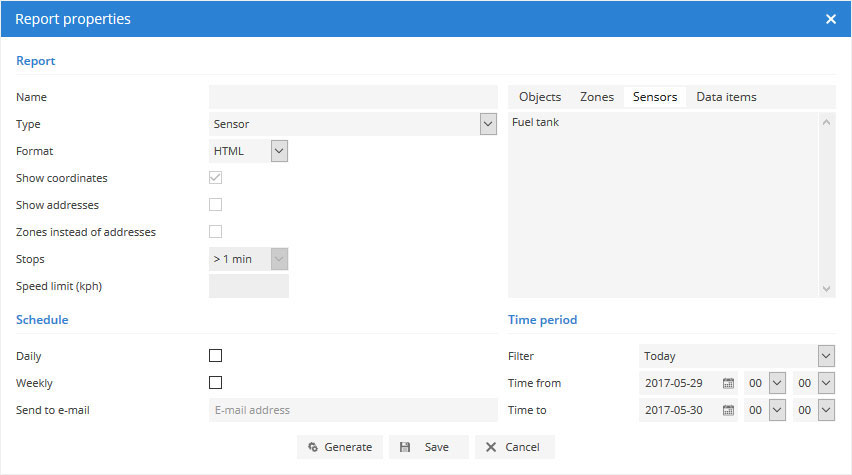Toggle Zones instead of addresses checkbox
This screenshot has height=475, width=852.
(215, 232)
